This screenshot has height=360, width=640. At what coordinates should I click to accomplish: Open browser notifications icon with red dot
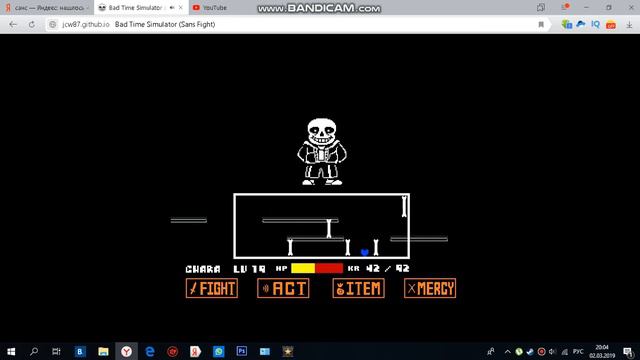(565, 7)
